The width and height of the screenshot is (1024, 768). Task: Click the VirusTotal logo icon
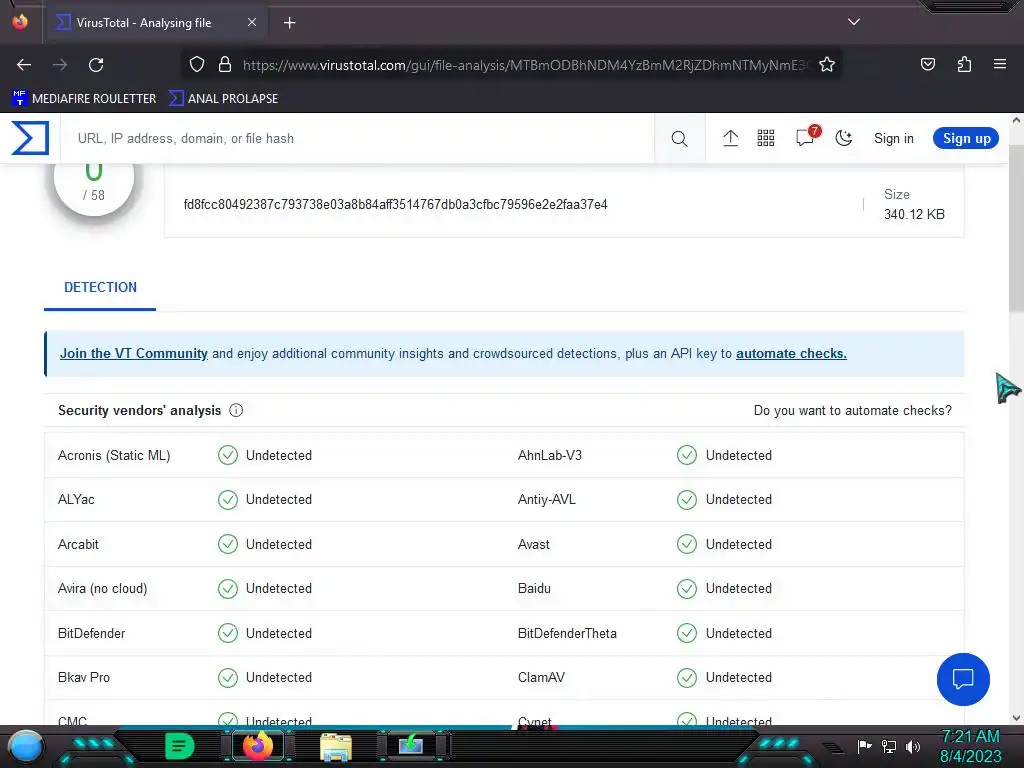pos(30,138)
